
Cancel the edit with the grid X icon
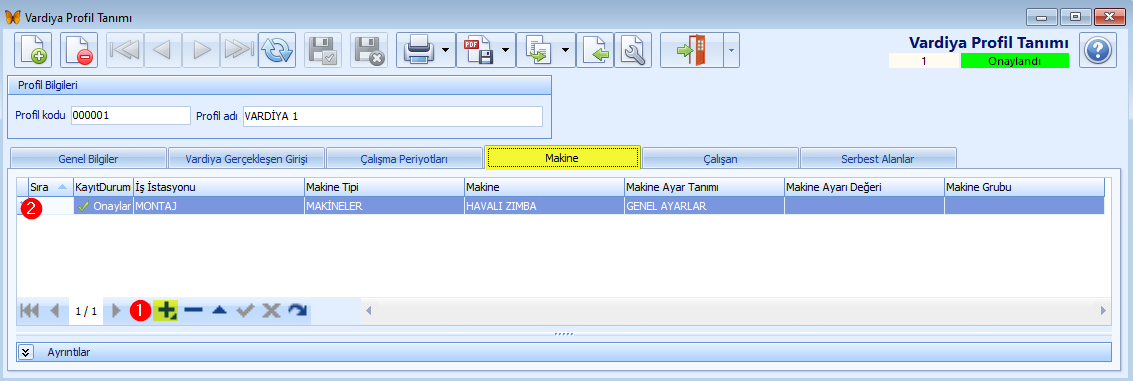coord(271,310)
